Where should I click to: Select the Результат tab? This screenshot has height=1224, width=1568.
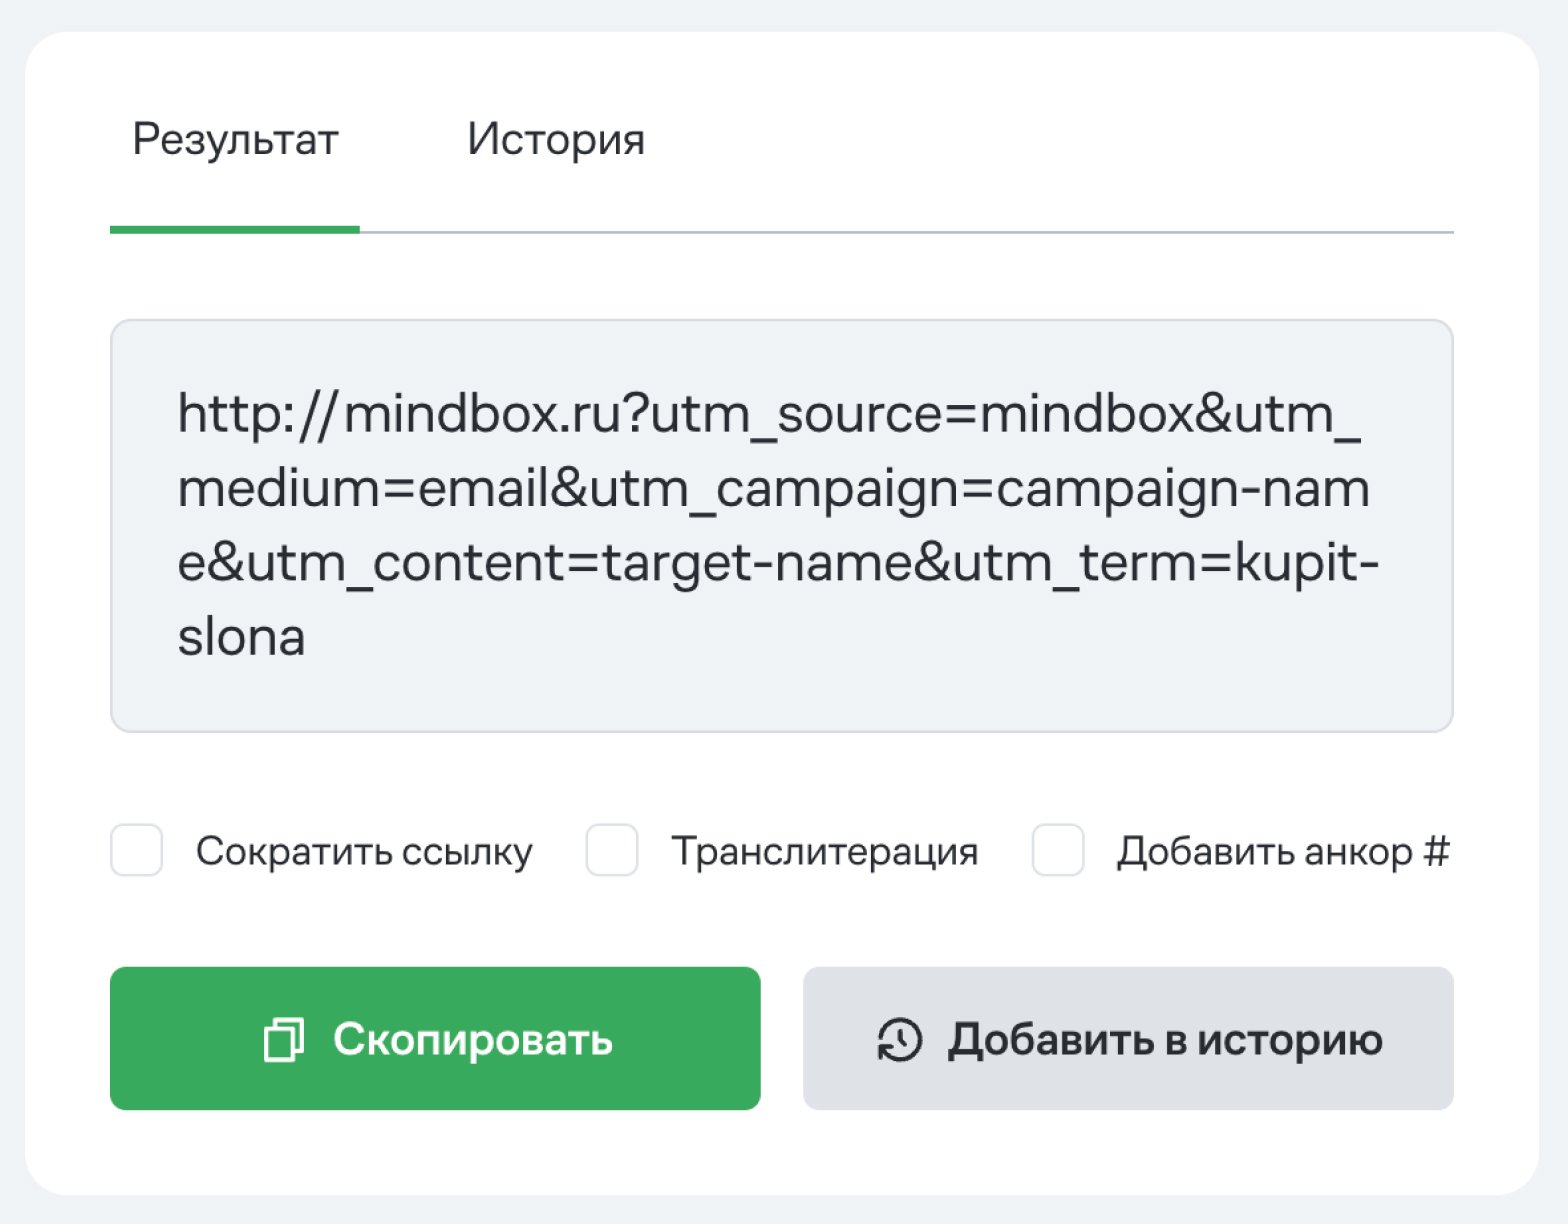[x=235, y=140]
